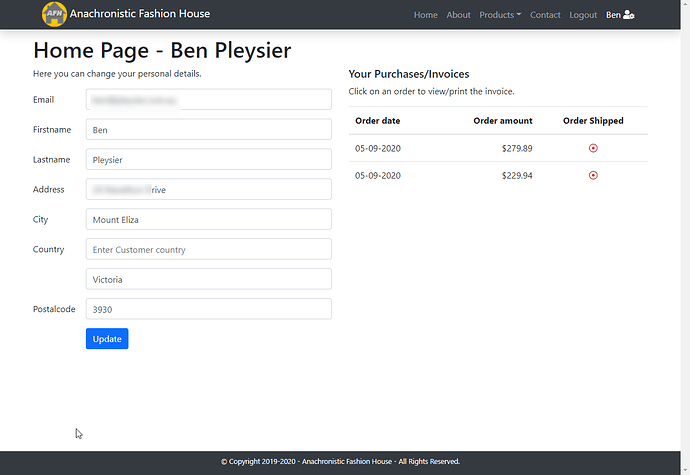The width and height of the screenshot is (690, 475).
Task: Click the Country label
Action: pyautogui.click(x=48, y=249)
